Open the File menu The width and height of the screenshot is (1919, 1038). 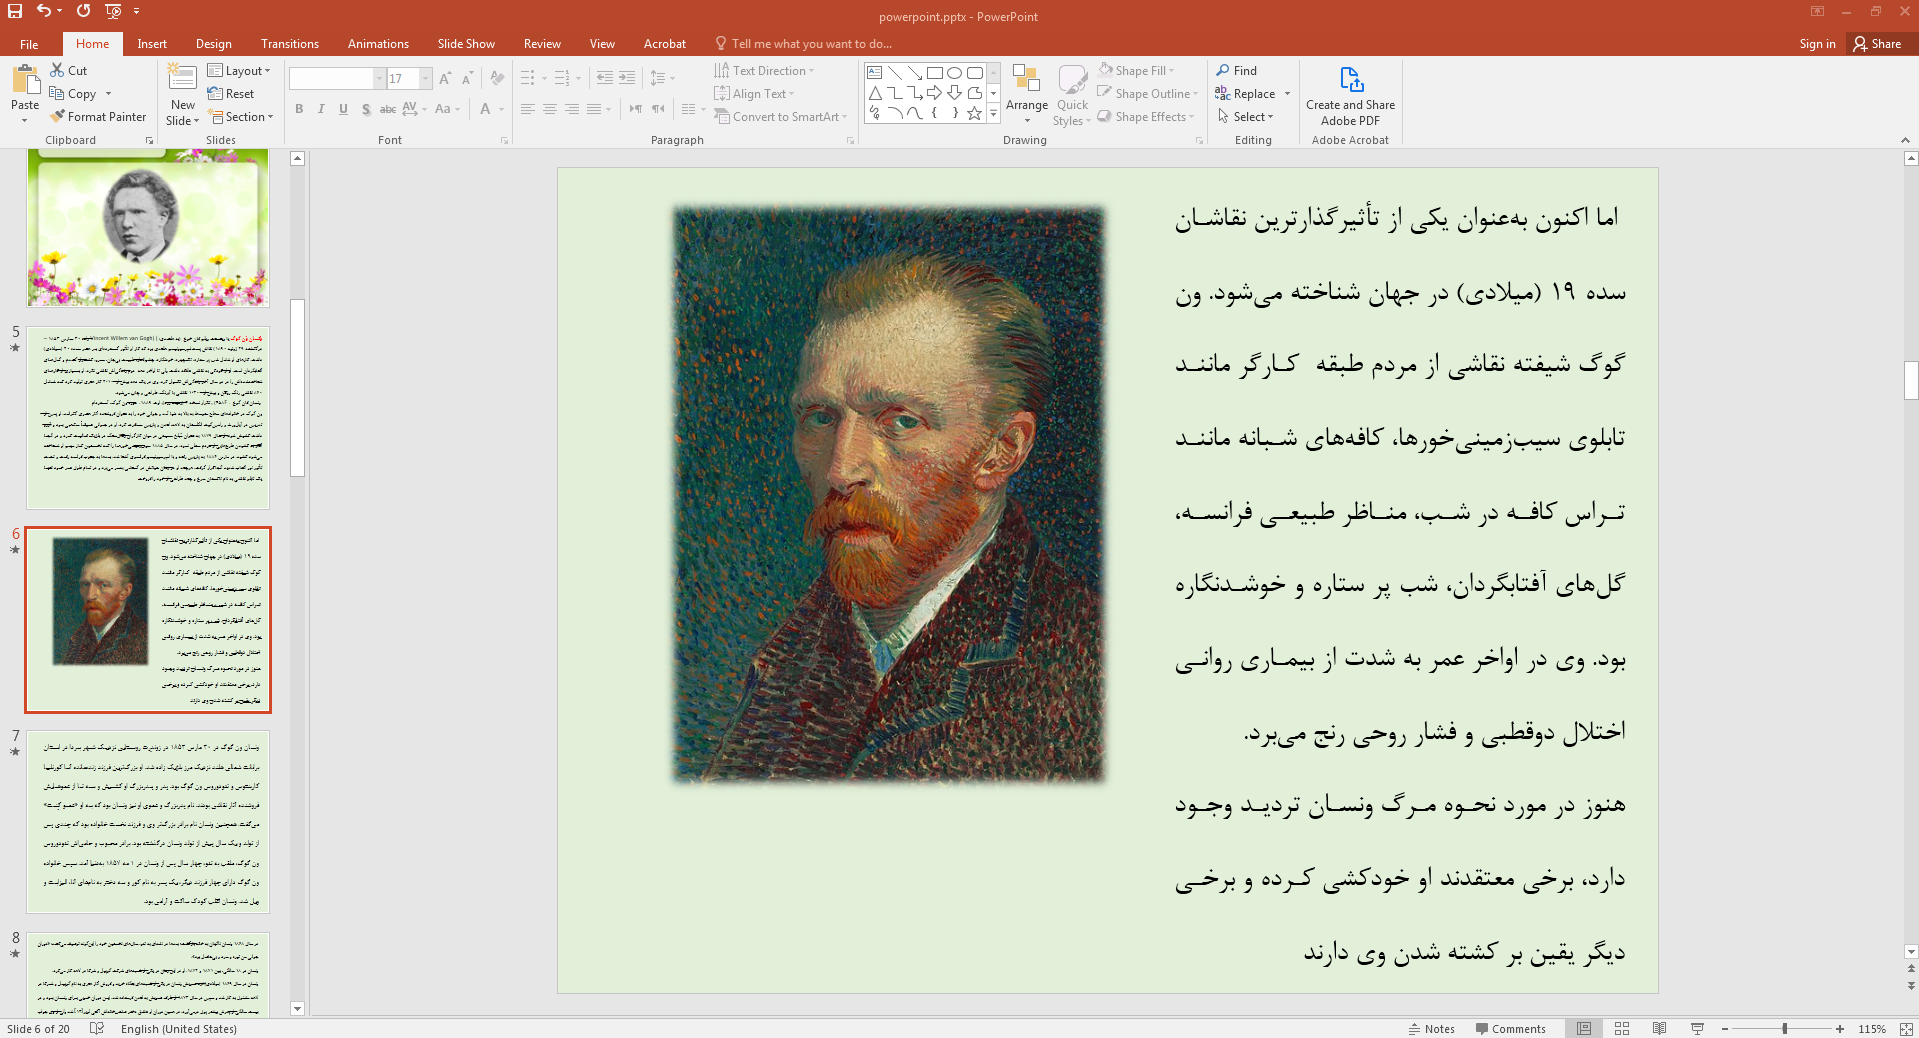pyautogui.click(x=29, y=44)
